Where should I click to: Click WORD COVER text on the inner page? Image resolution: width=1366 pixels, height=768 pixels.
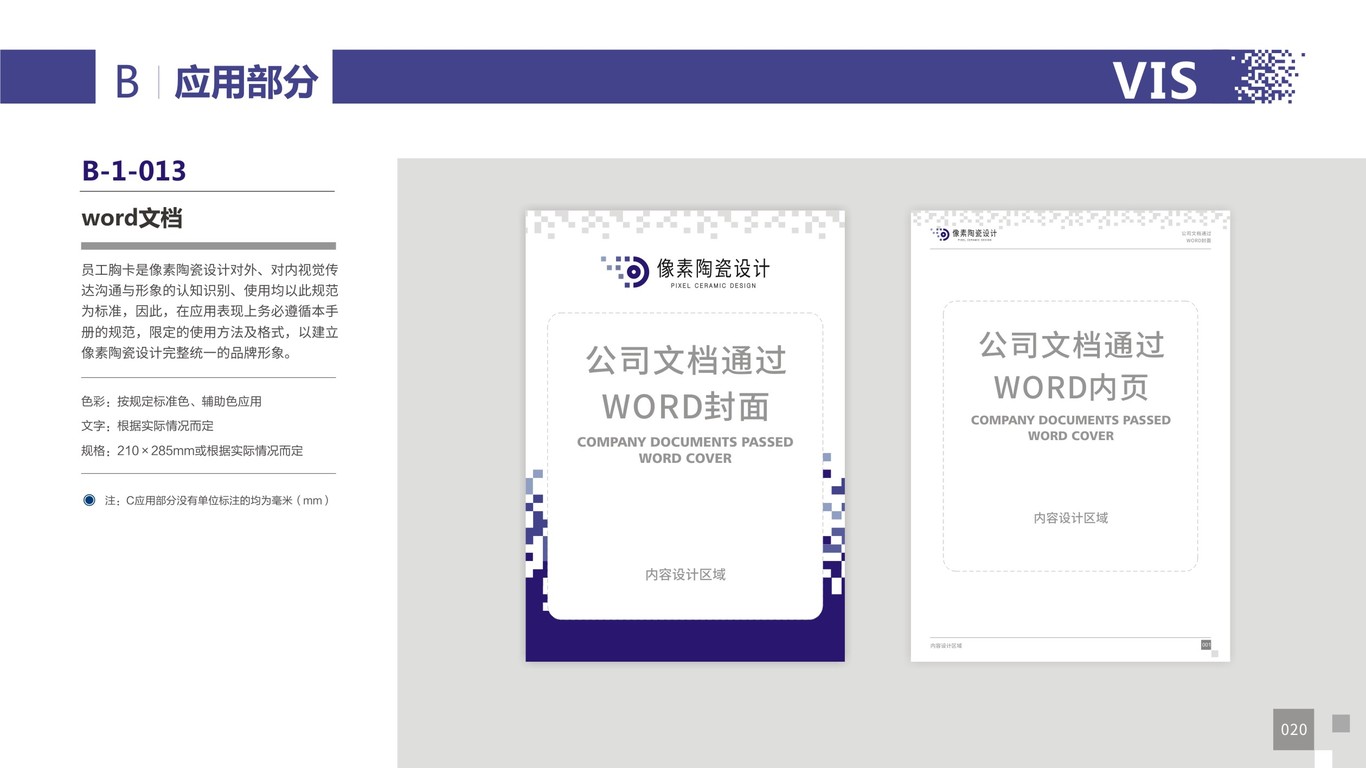click(1071, 436)
